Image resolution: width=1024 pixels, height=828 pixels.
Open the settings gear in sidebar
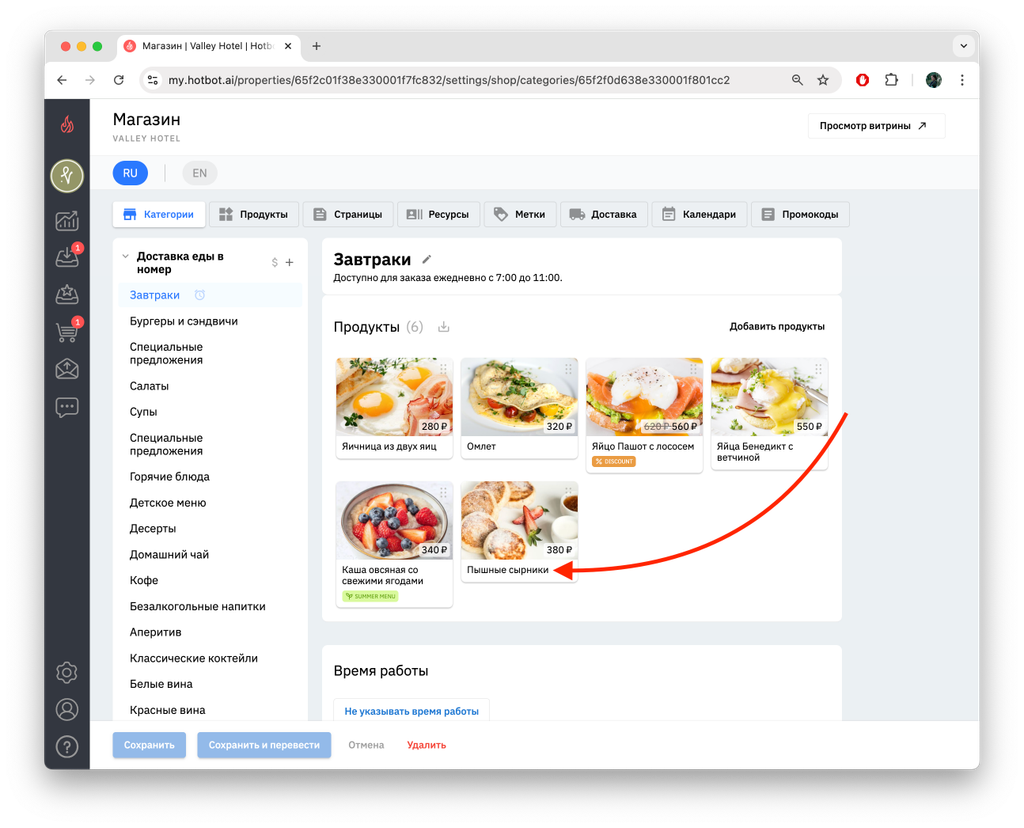[x=67, y=672]
